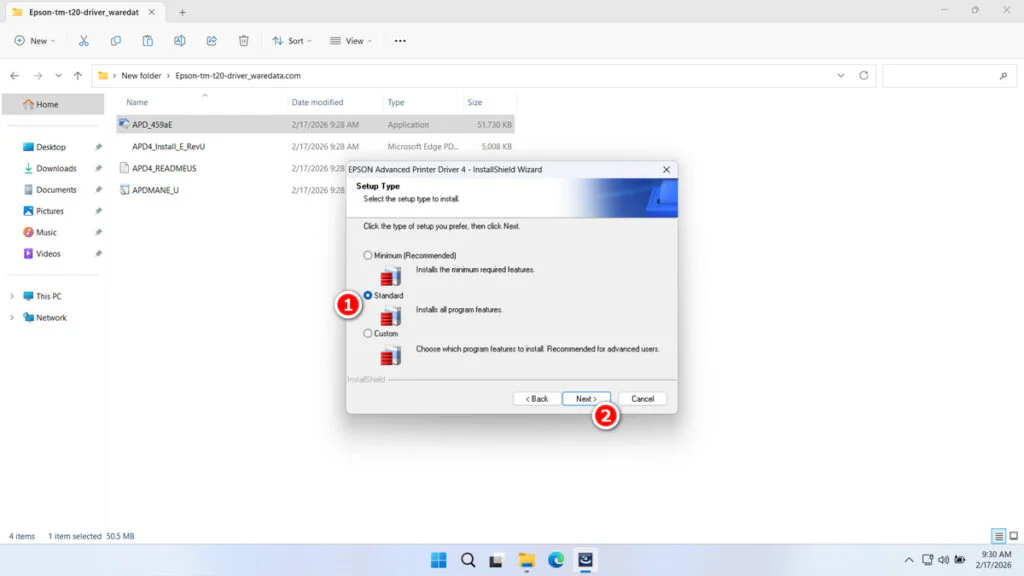Open Microsoft Edge from the taskbar
The image size is (1024, 576).
pyautogui.click(x=556, y=560)
